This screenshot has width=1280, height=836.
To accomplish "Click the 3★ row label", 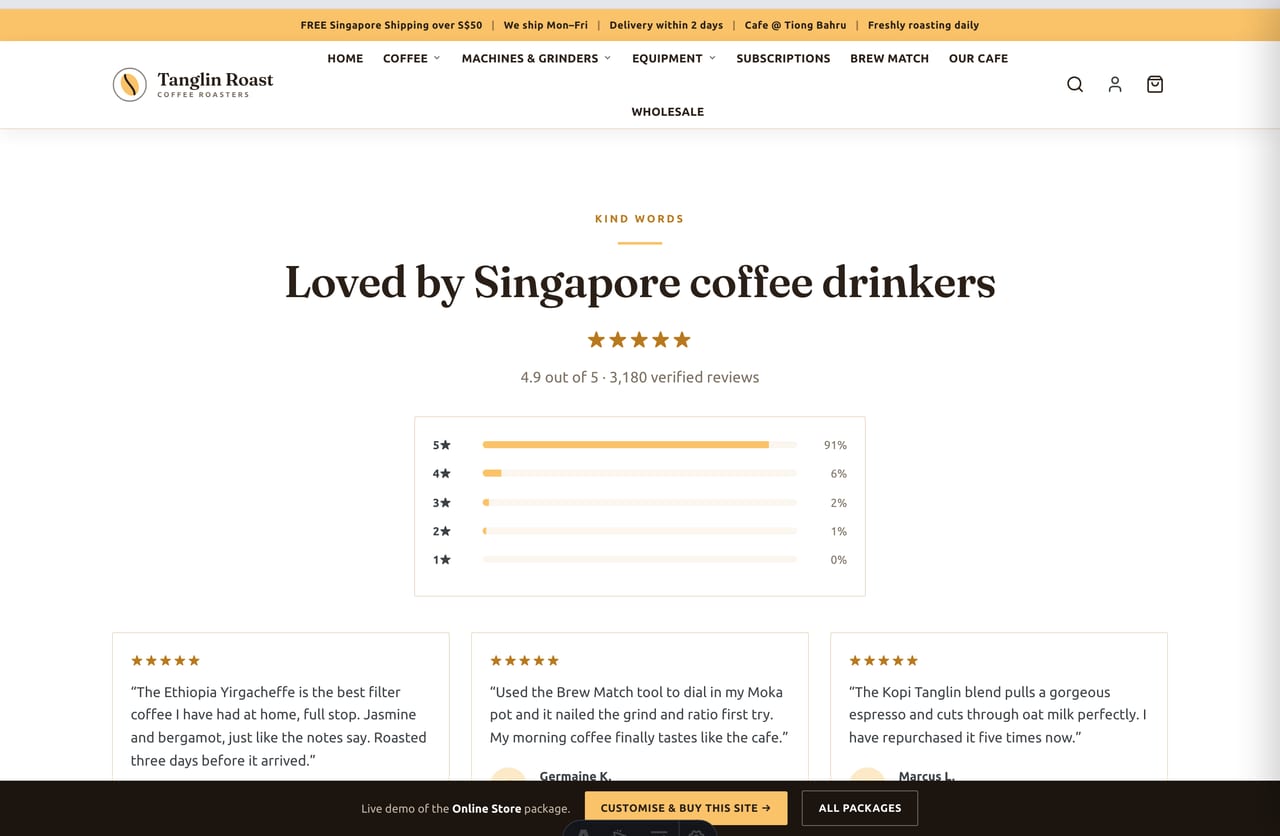I will (442, 503).
